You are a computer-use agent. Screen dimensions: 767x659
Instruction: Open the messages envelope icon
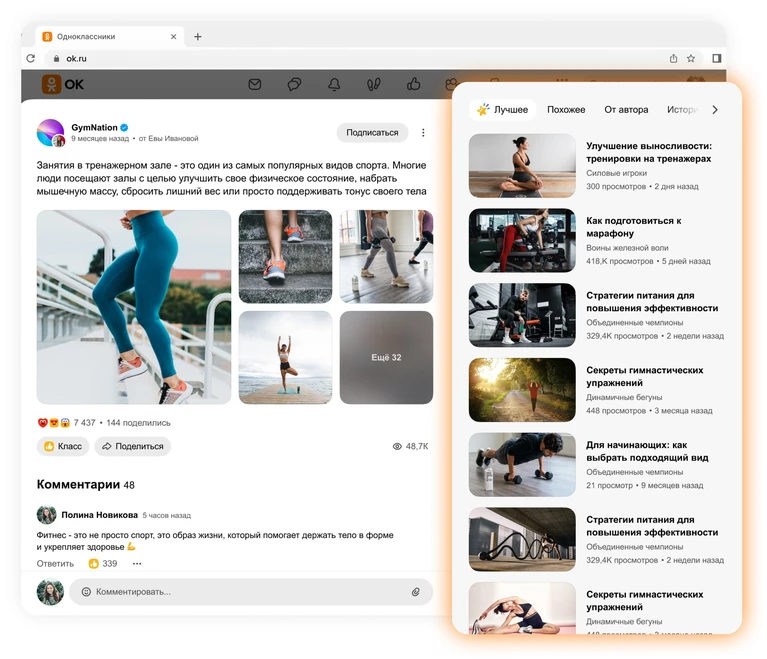[254, 85]
